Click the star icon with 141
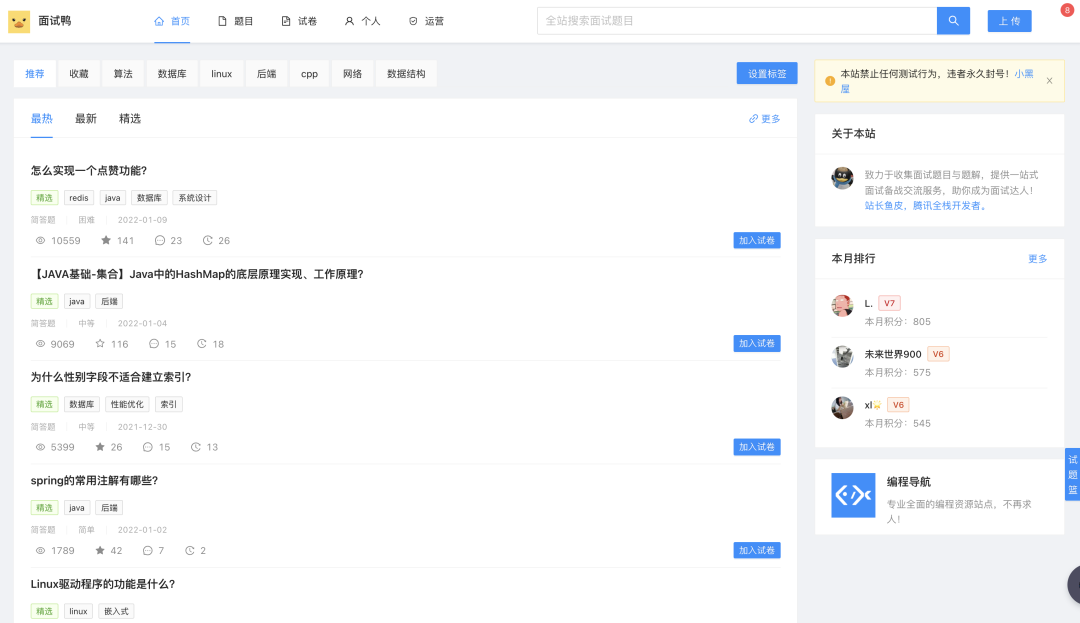 coord(105,240)
